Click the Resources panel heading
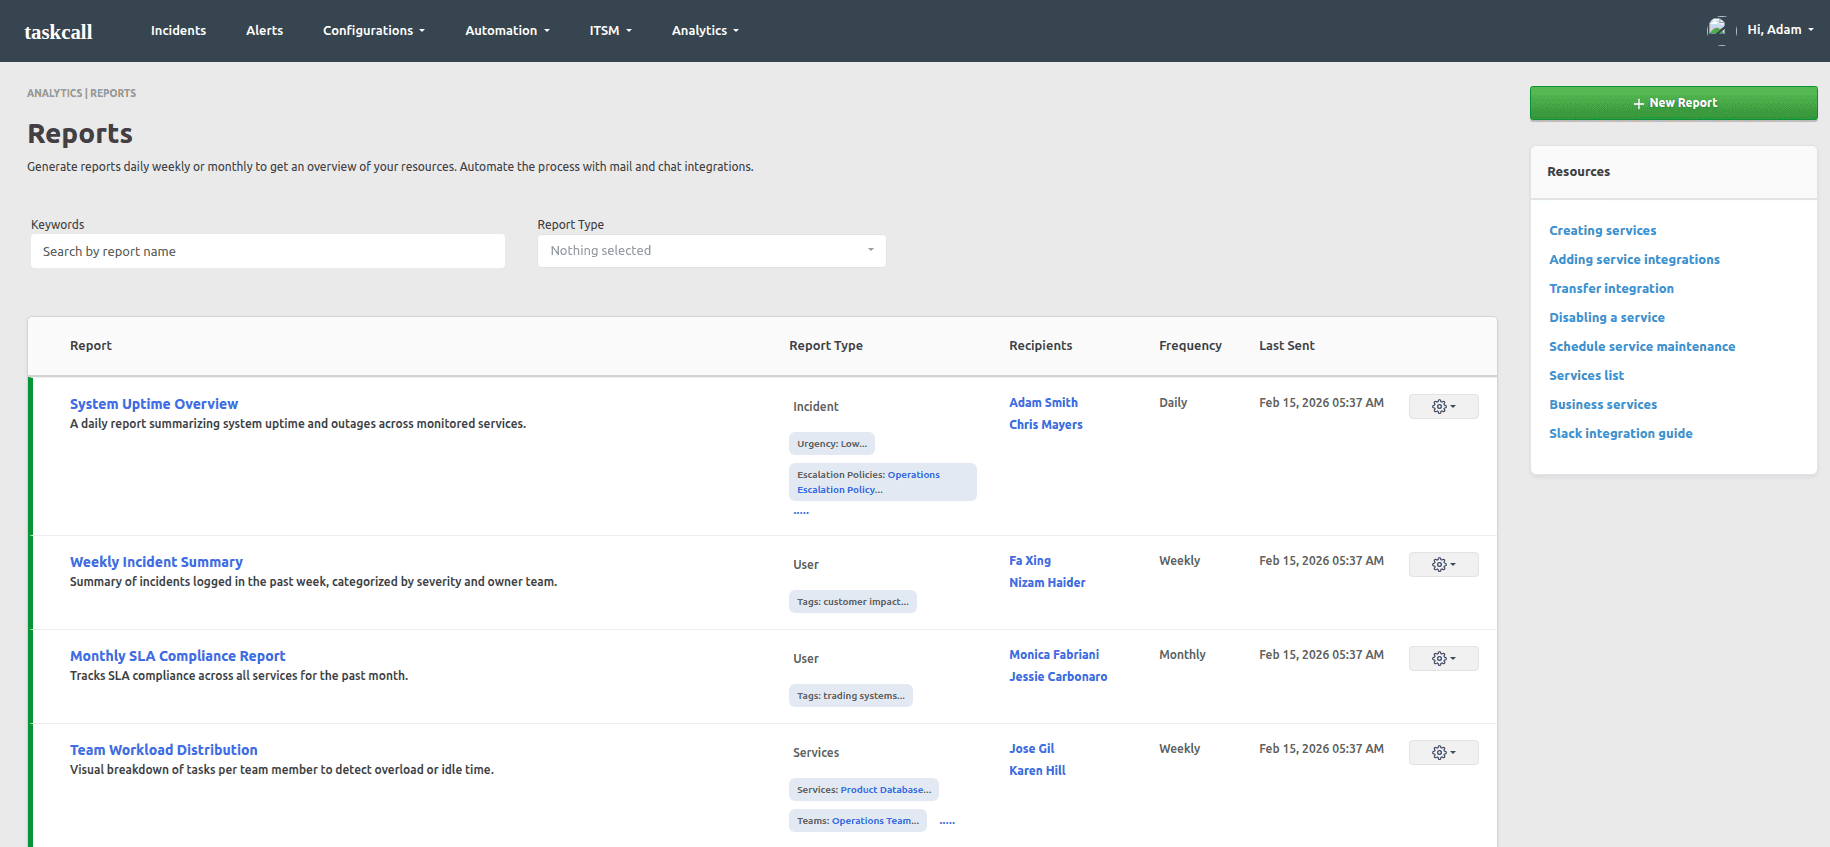 pyautogui.click(x=1578, y=171)
